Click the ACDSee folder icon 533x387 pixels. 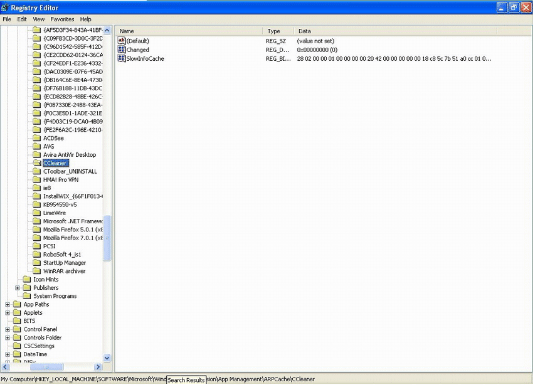[37, 138]
